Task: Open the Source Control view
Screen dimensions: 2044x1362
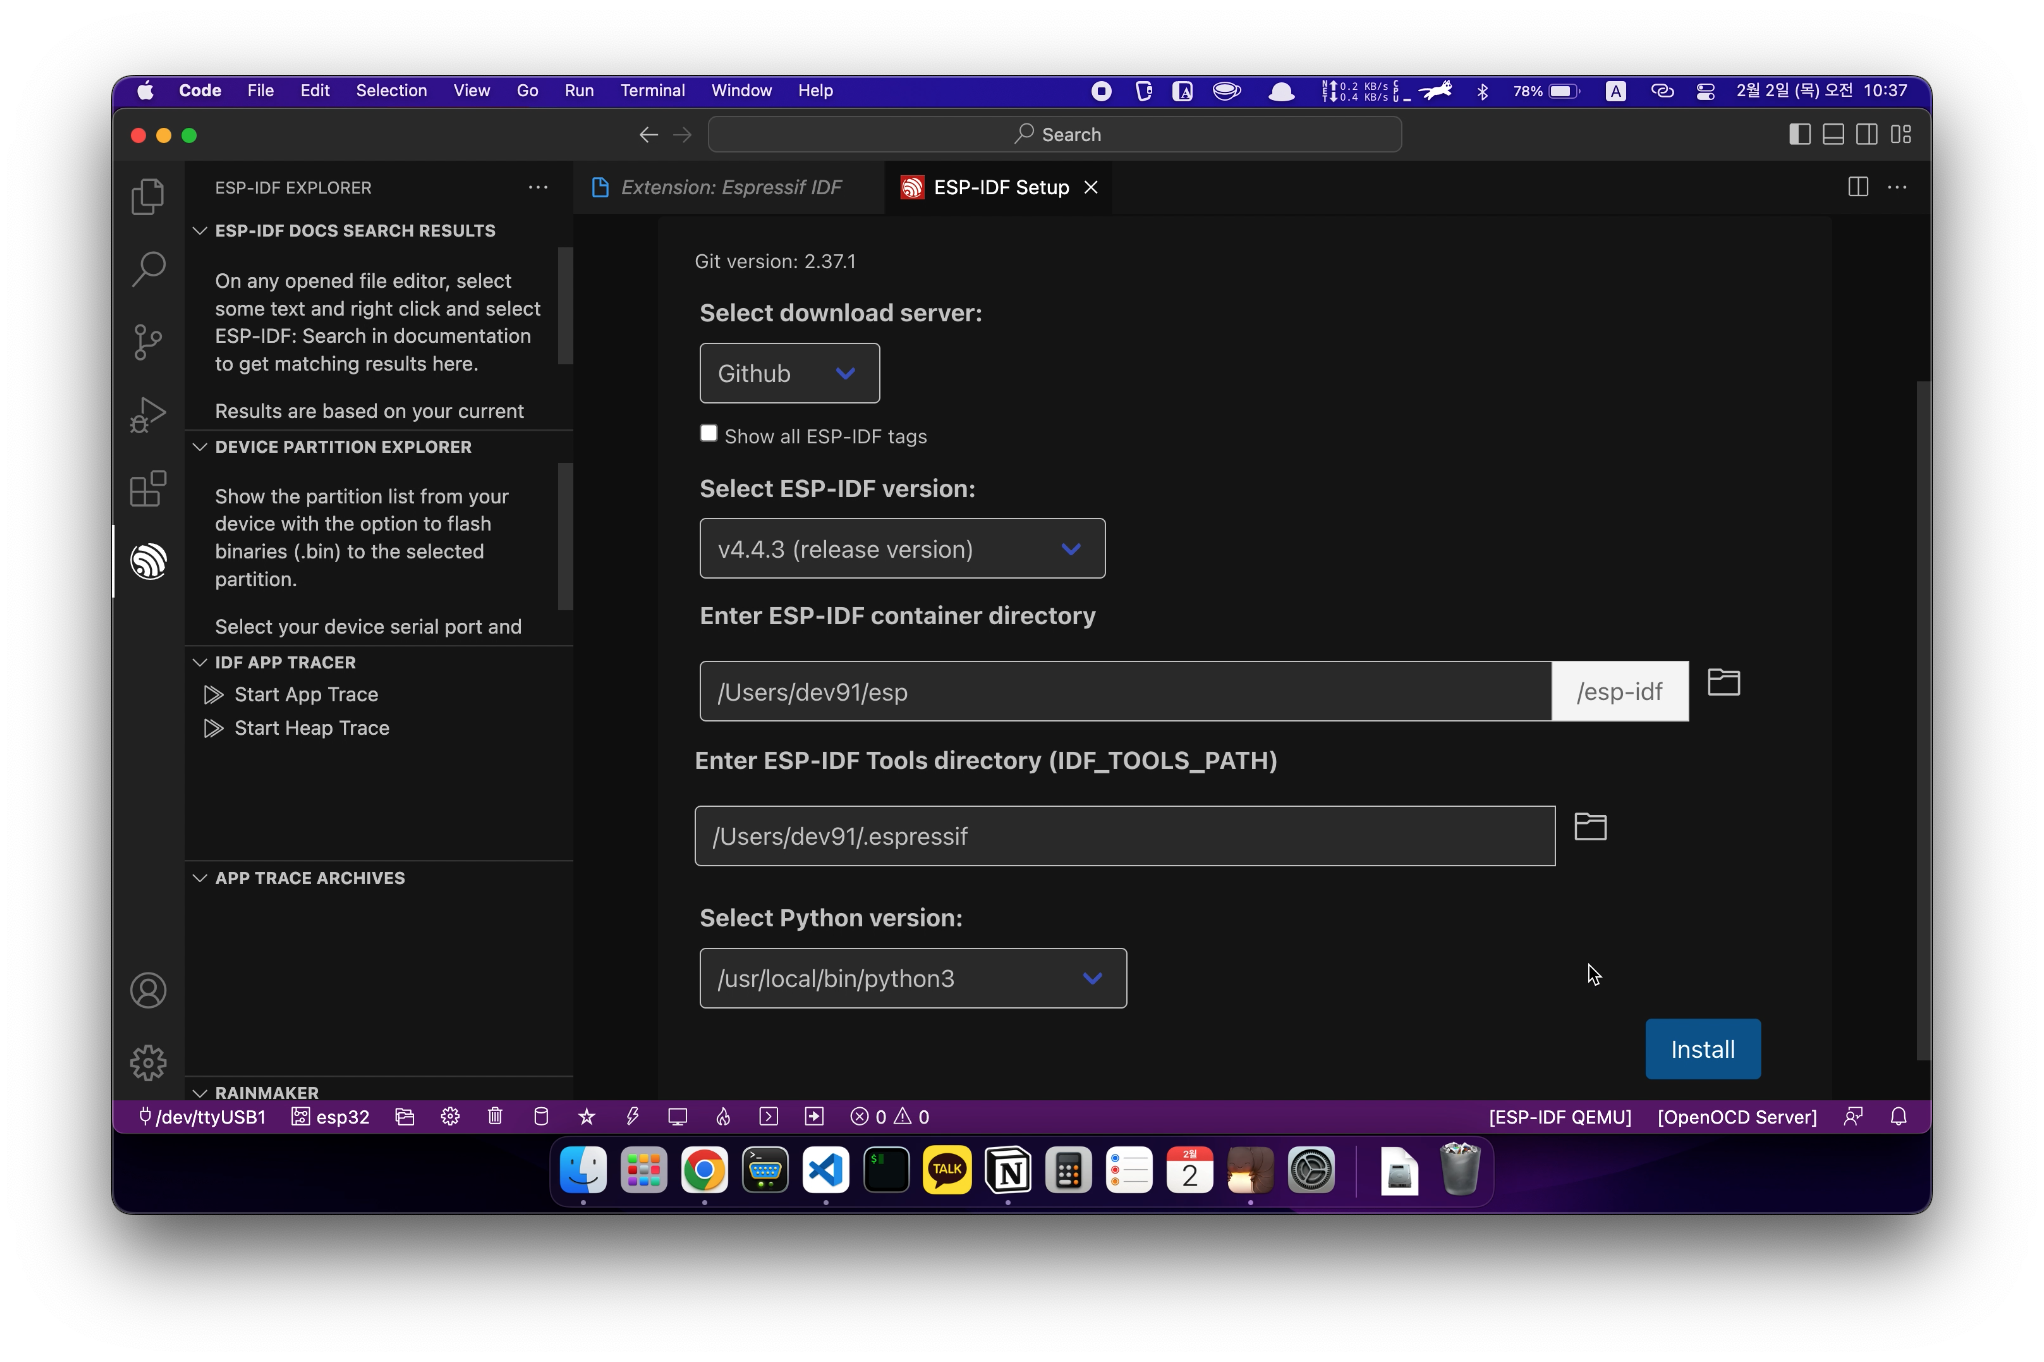Action: point(148,342)
